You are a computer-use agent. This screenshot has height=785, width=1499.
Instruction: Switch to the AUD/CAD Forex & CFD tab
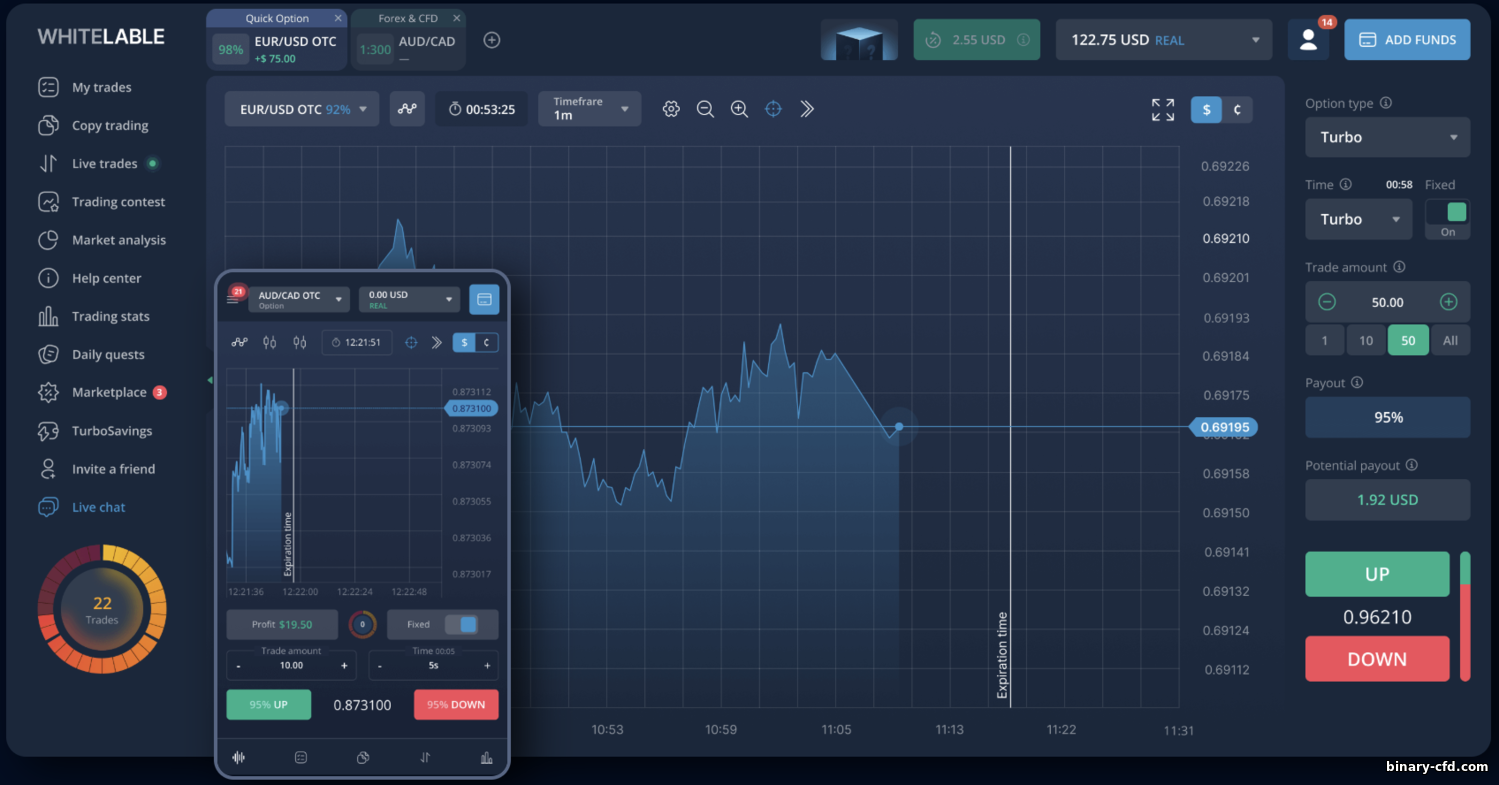[408, 40]
